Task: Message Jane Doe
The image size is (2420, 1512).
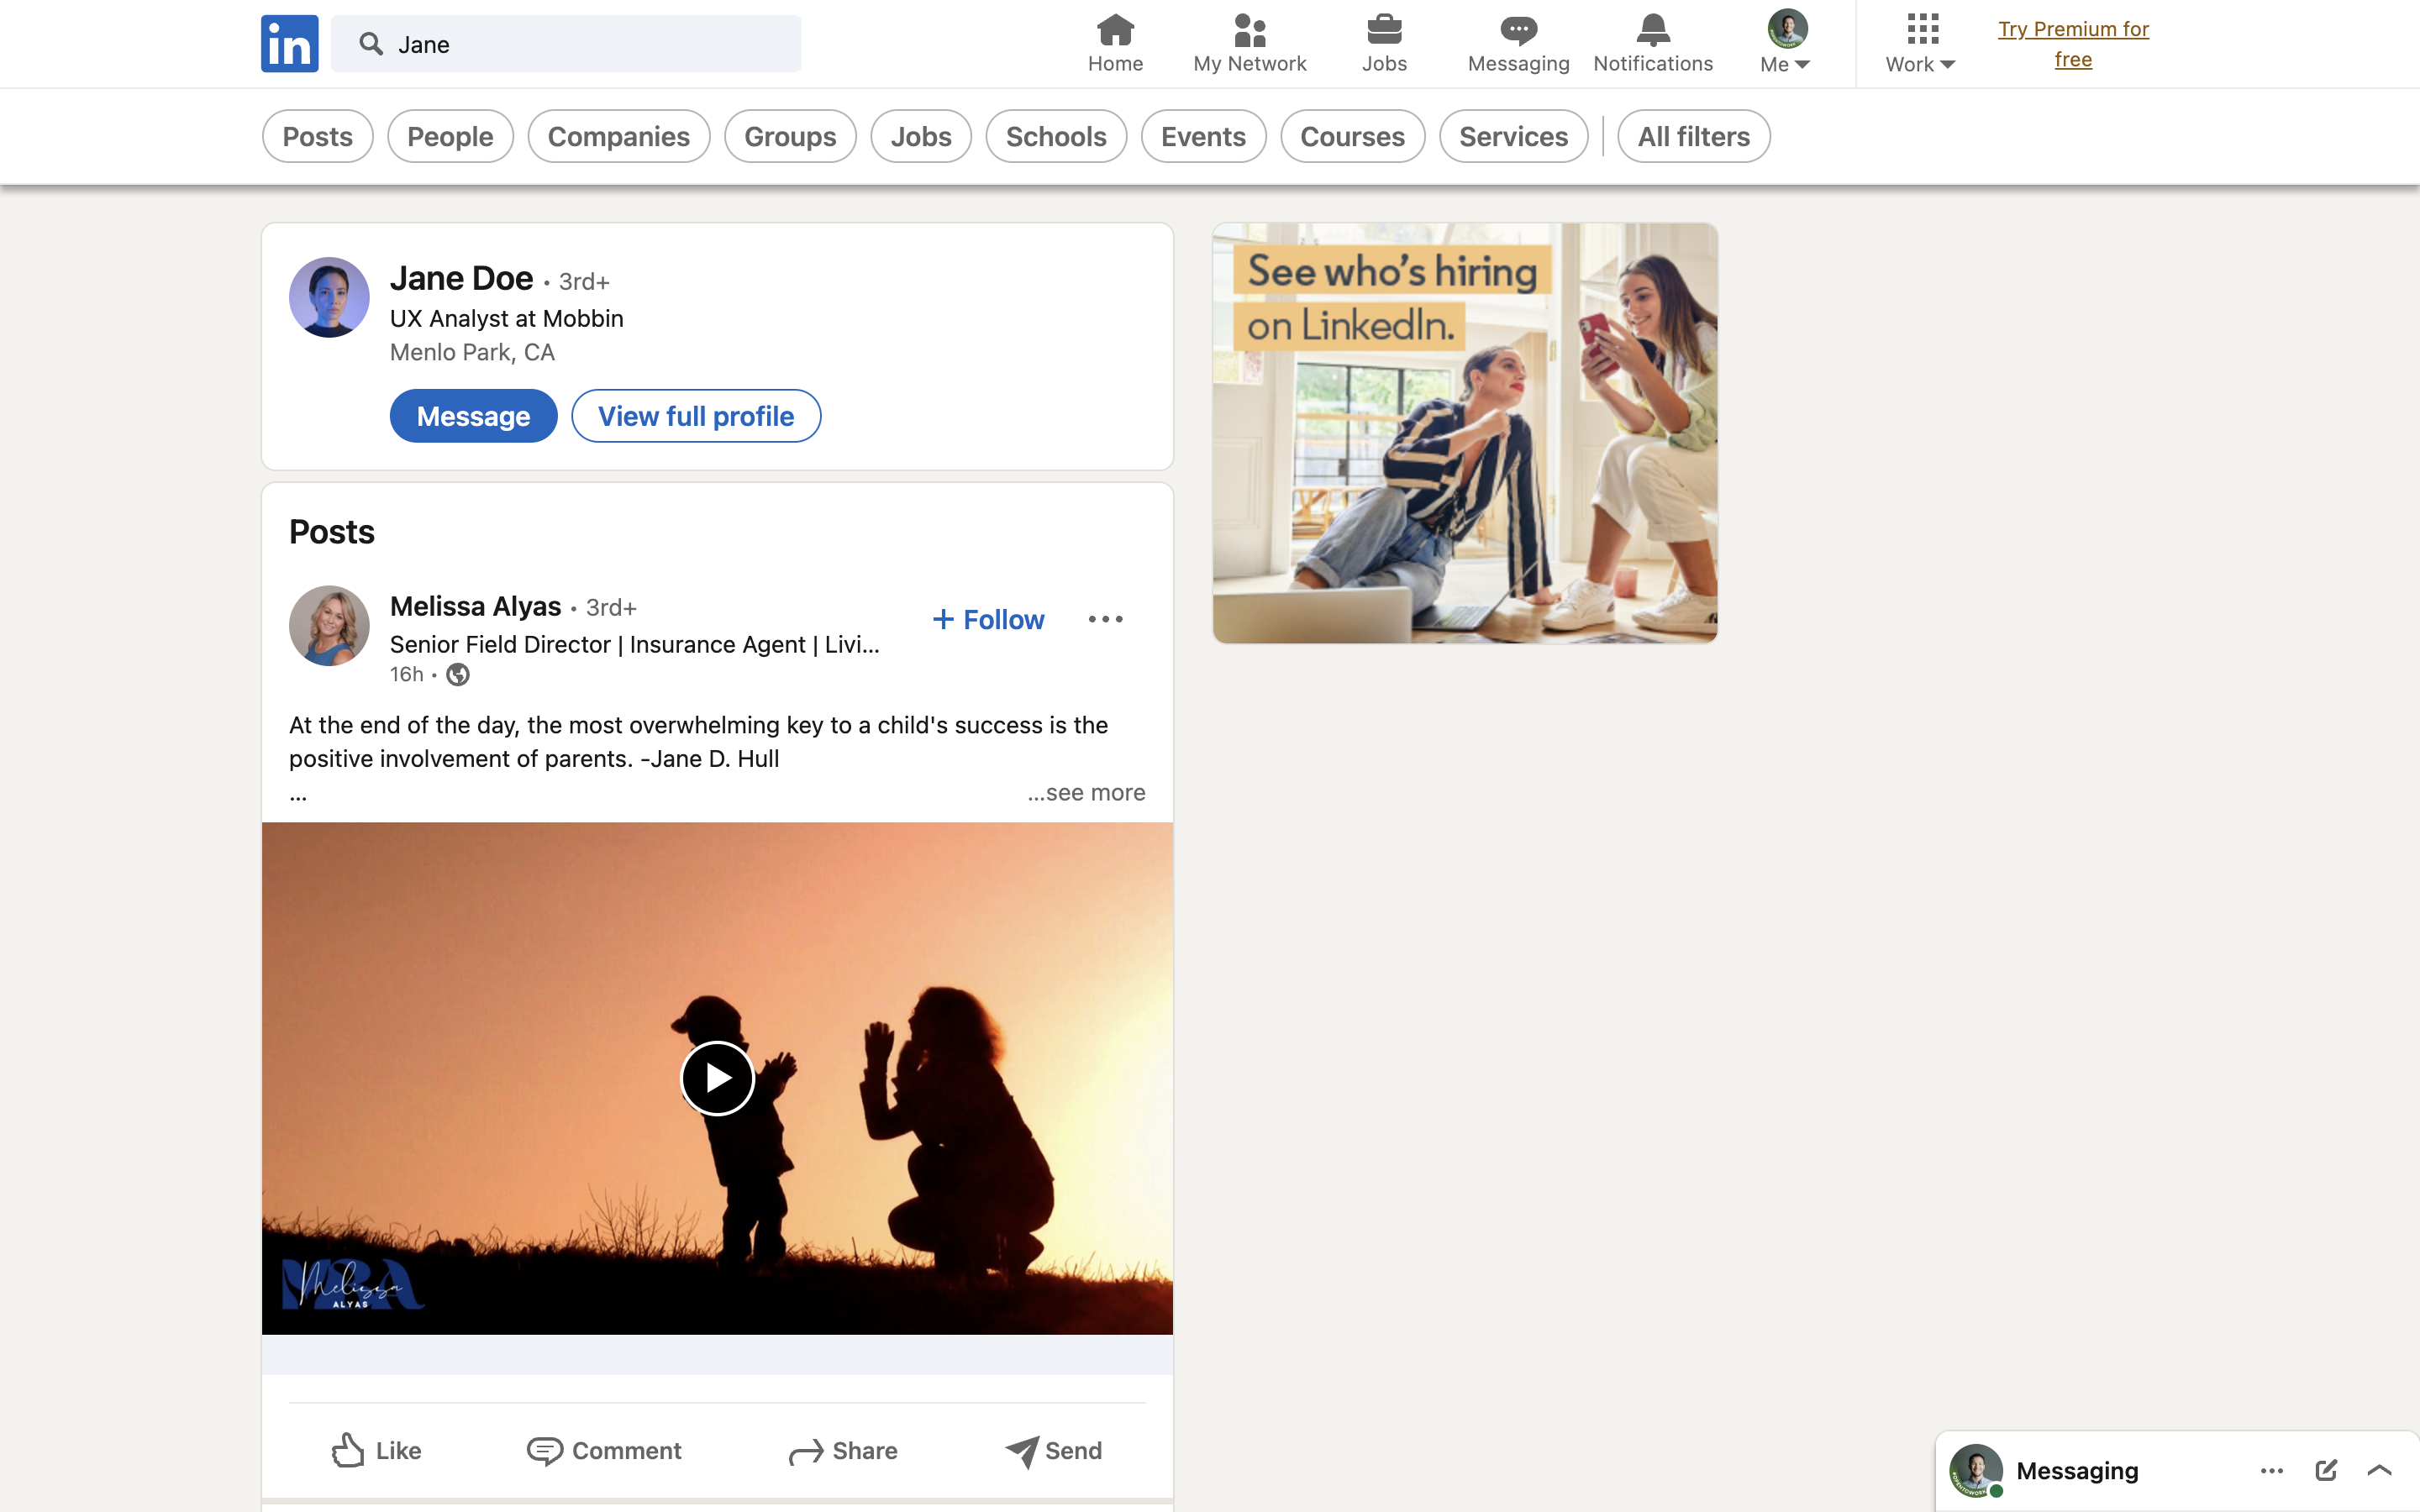Action: tap(473, 416)
